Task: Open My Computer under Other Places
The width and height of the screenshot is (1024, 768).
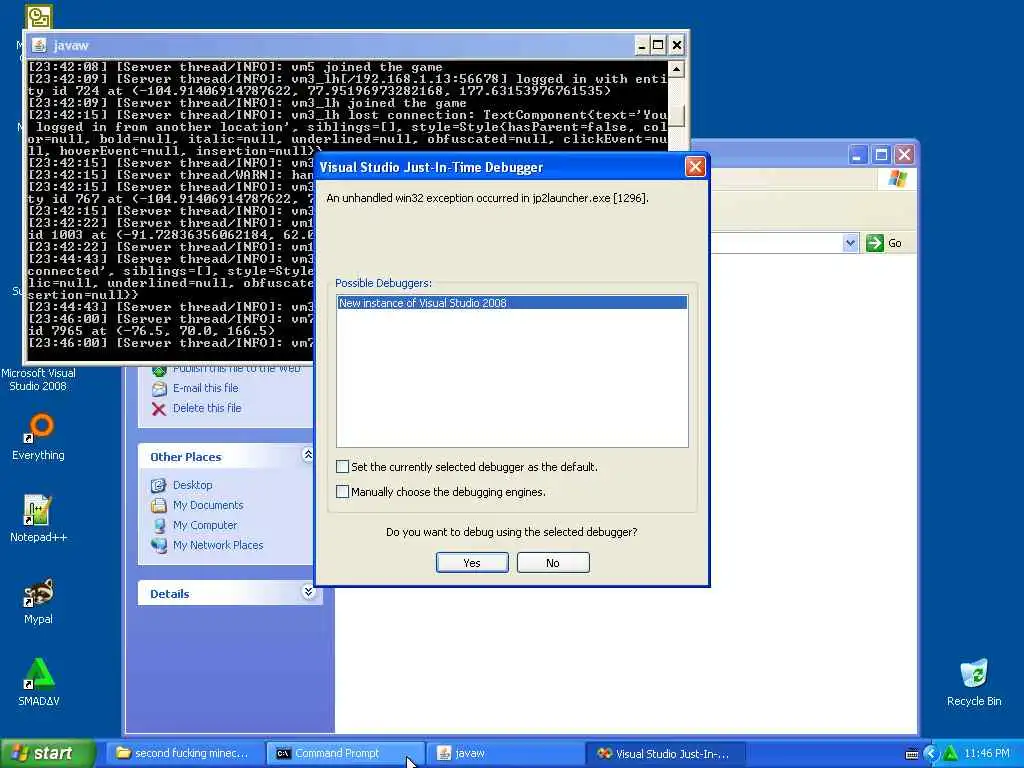Action: pyautogui.click(x=204, y=525)
